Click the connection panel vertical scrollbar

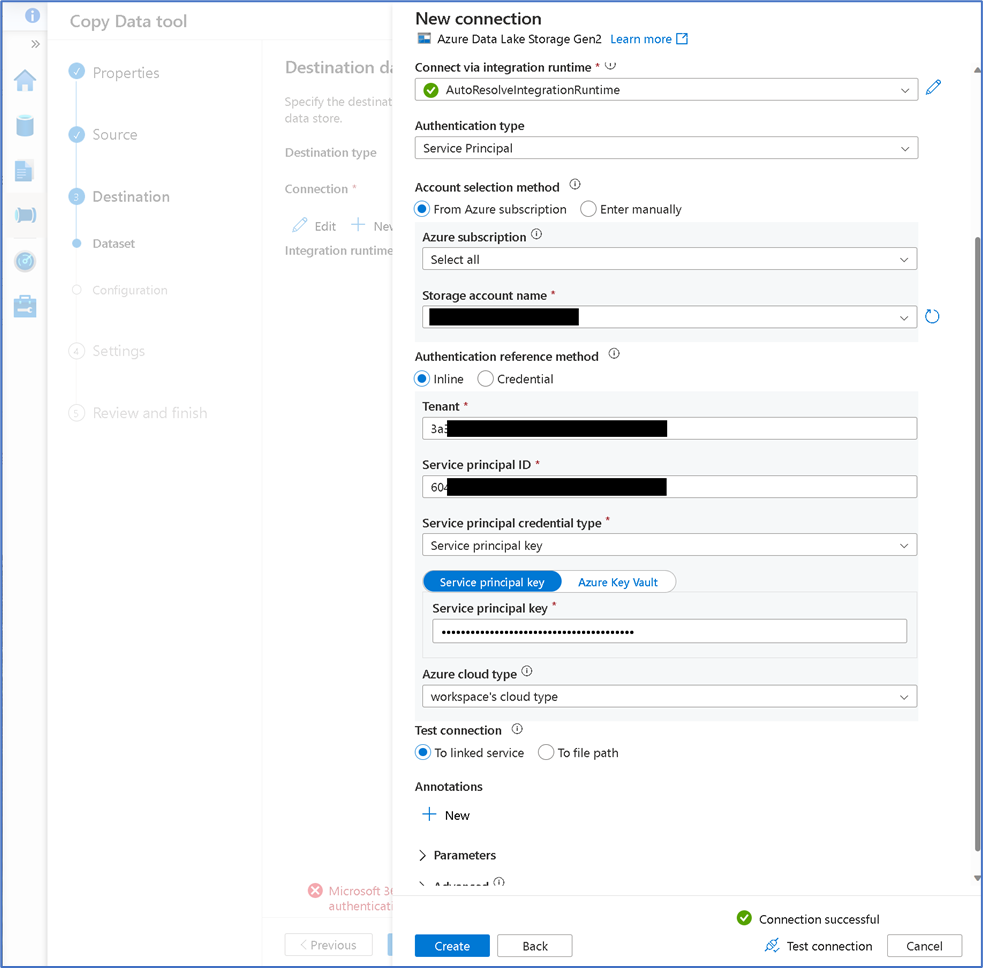pos(977,543)
